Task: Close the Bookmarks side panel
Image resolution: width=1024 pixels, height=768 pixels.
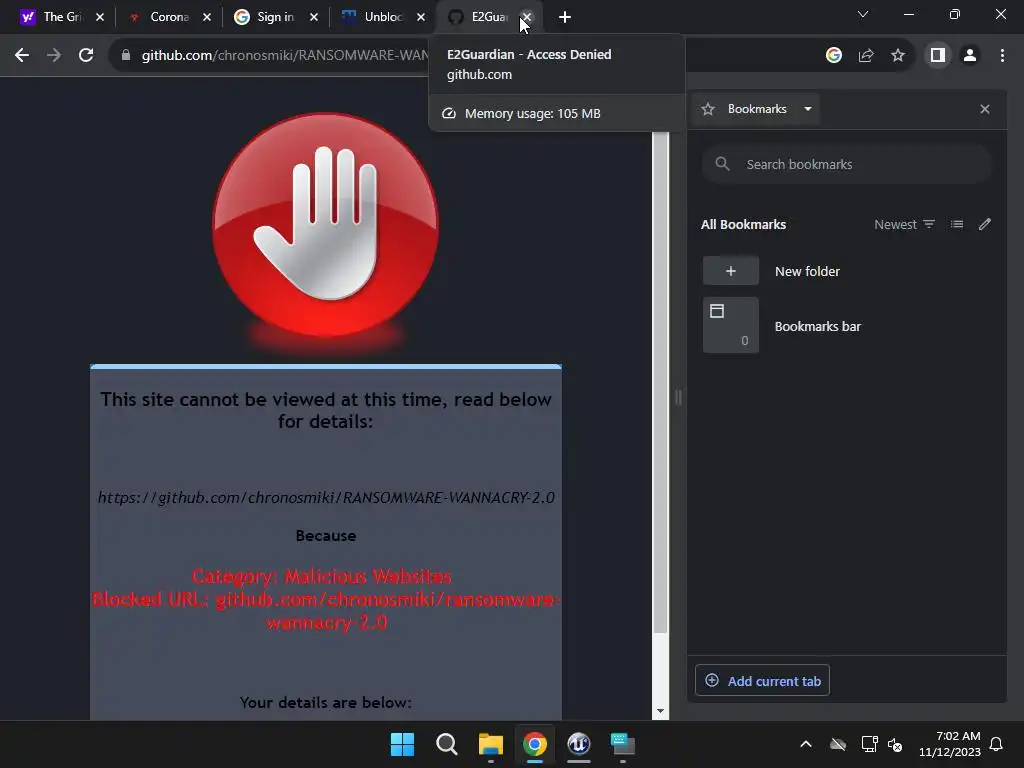Action: [x=985, y=109]
